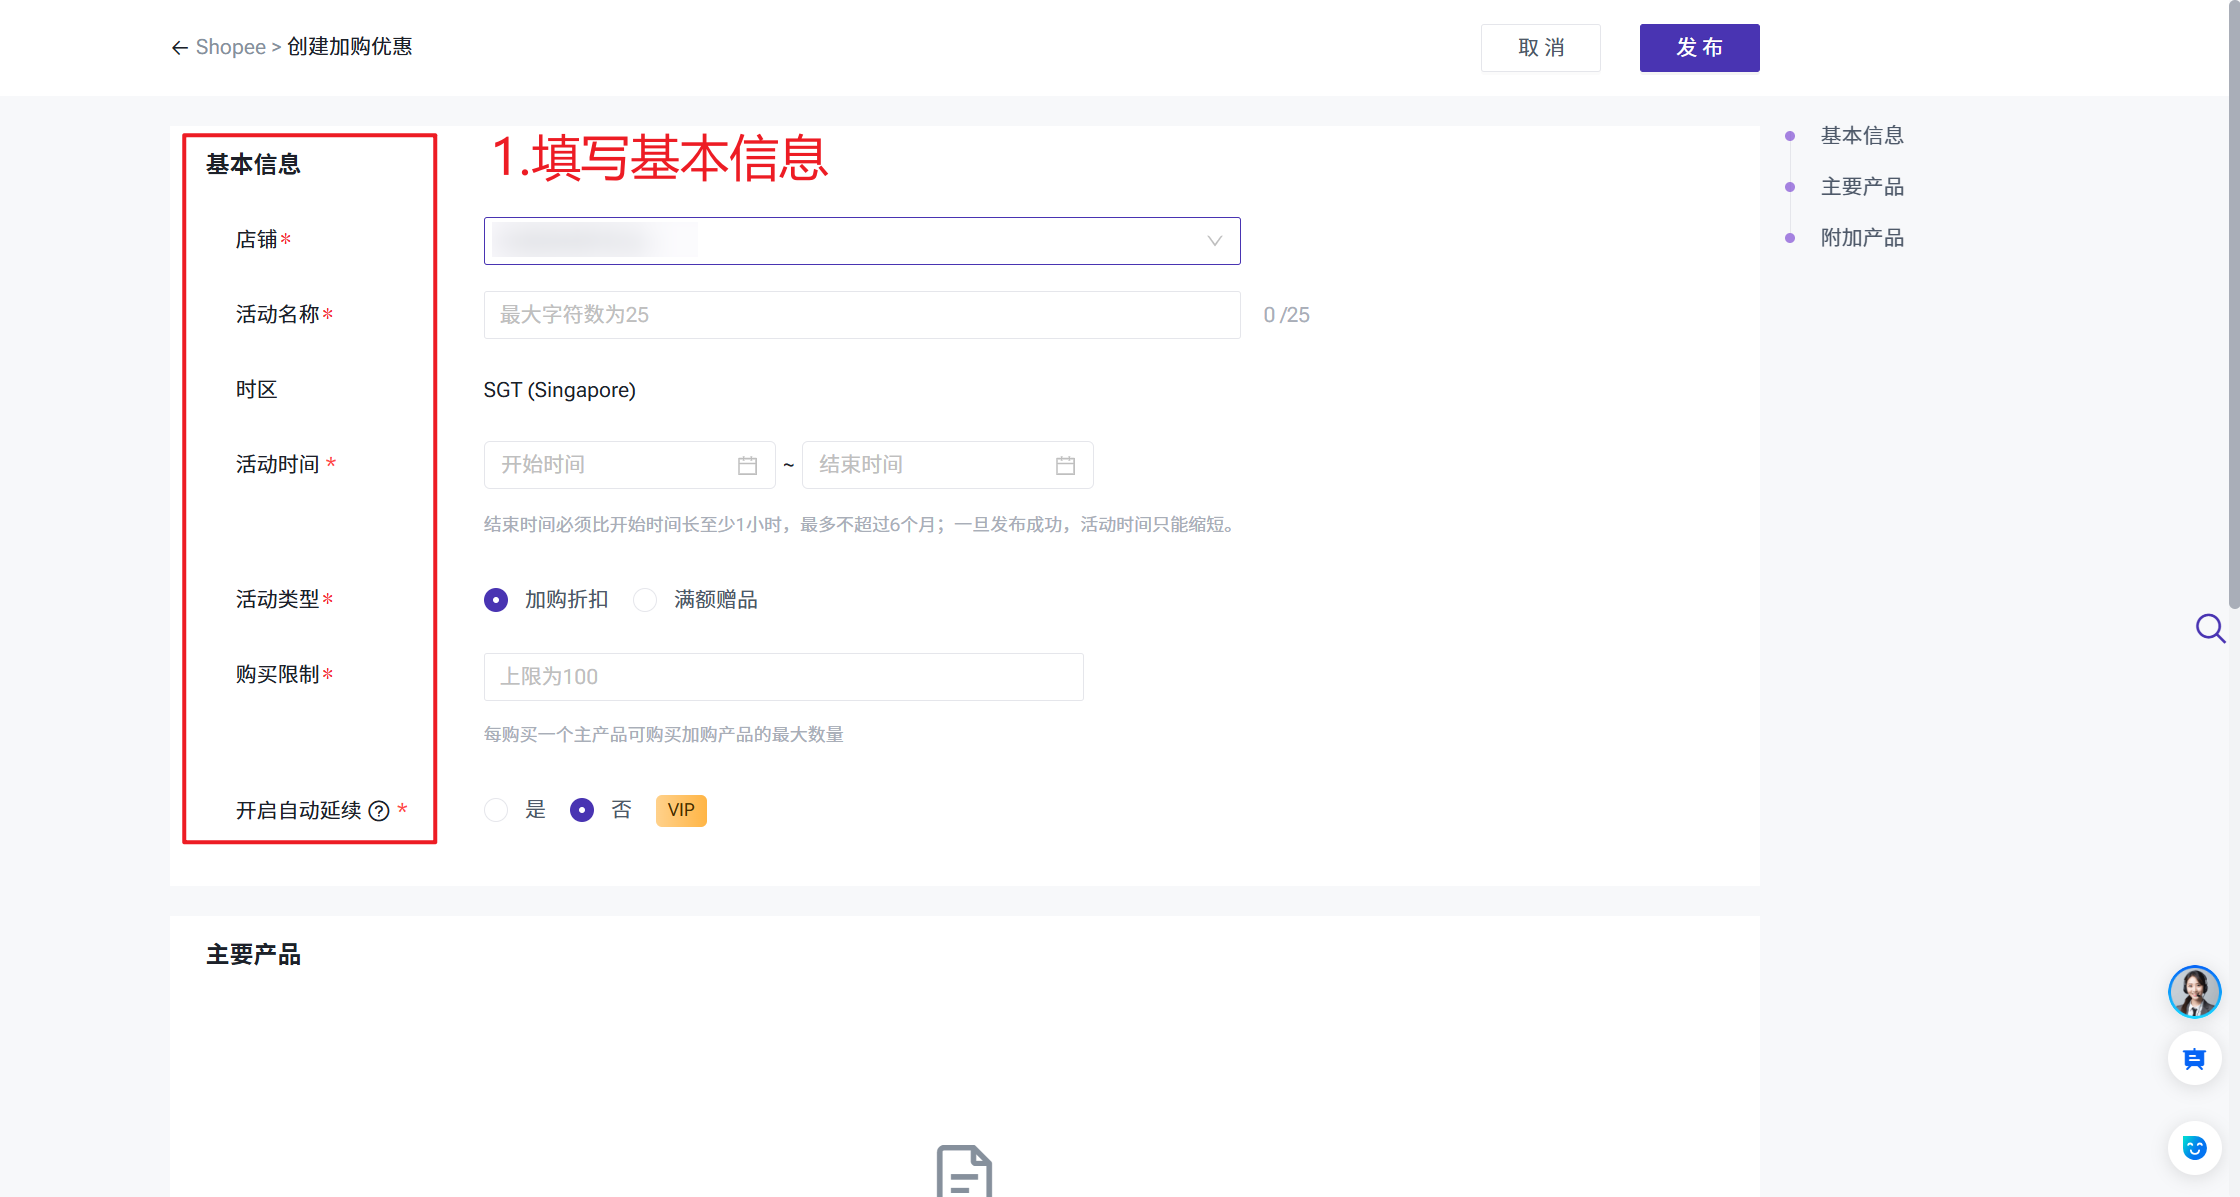The image size is (2240, 1197).
Task: Click the blue chat message floating icon
Action: tap(2194, 1059)
